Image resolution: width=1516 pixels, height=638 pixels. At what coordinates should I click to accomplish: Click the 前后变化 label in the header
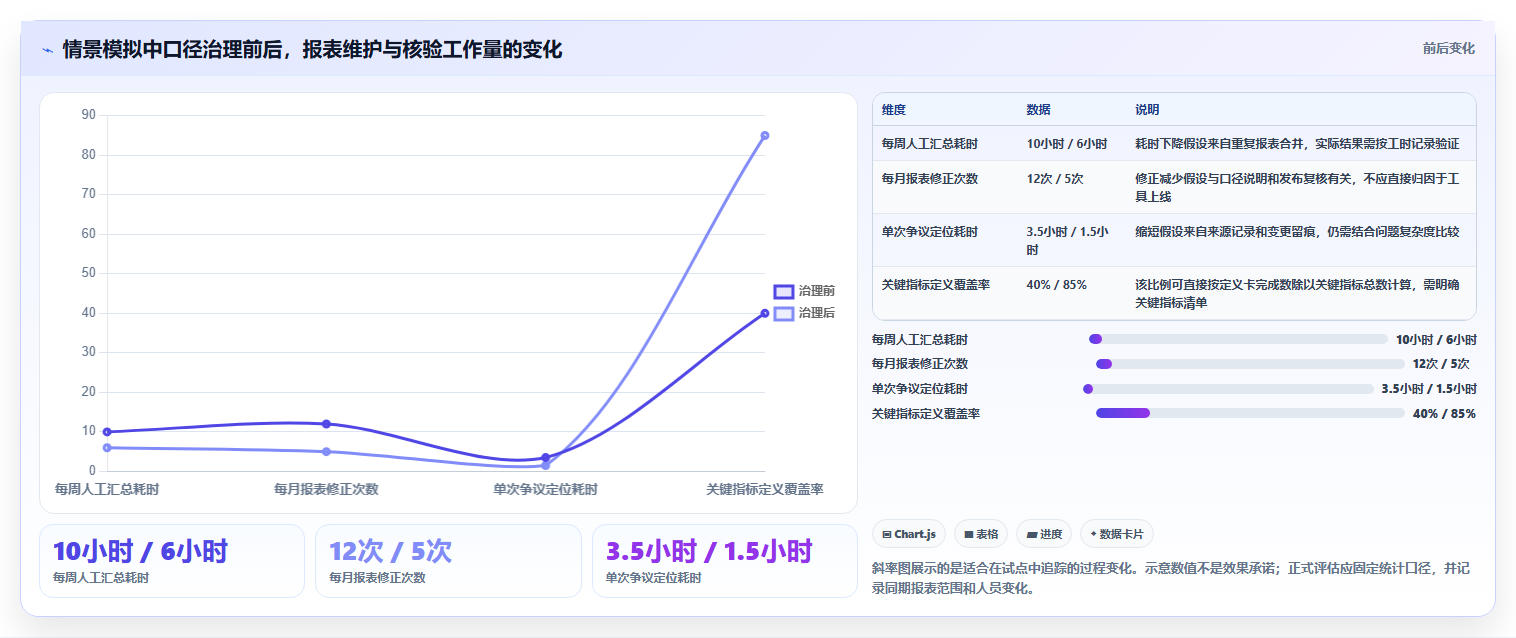[1448, 48]
